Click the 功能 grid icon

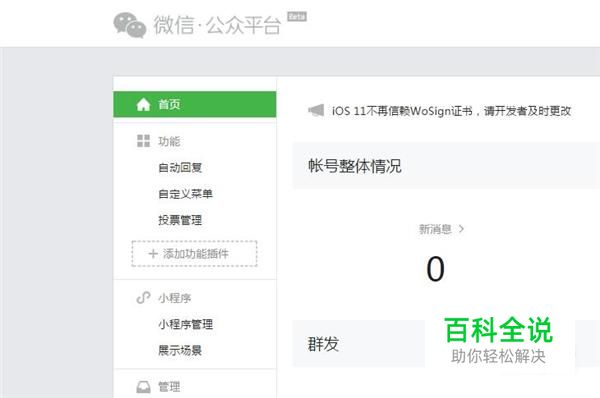(x=143, y=141)
